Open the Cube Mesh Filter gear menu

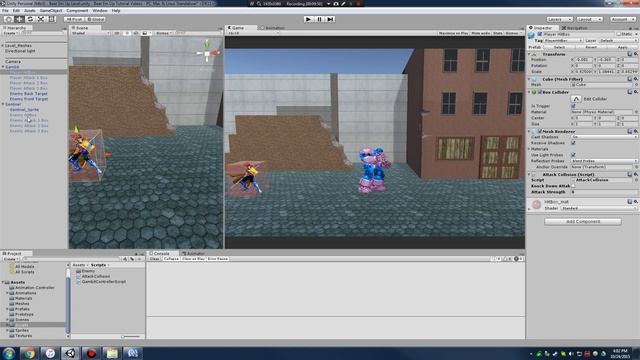pos(636,79)
